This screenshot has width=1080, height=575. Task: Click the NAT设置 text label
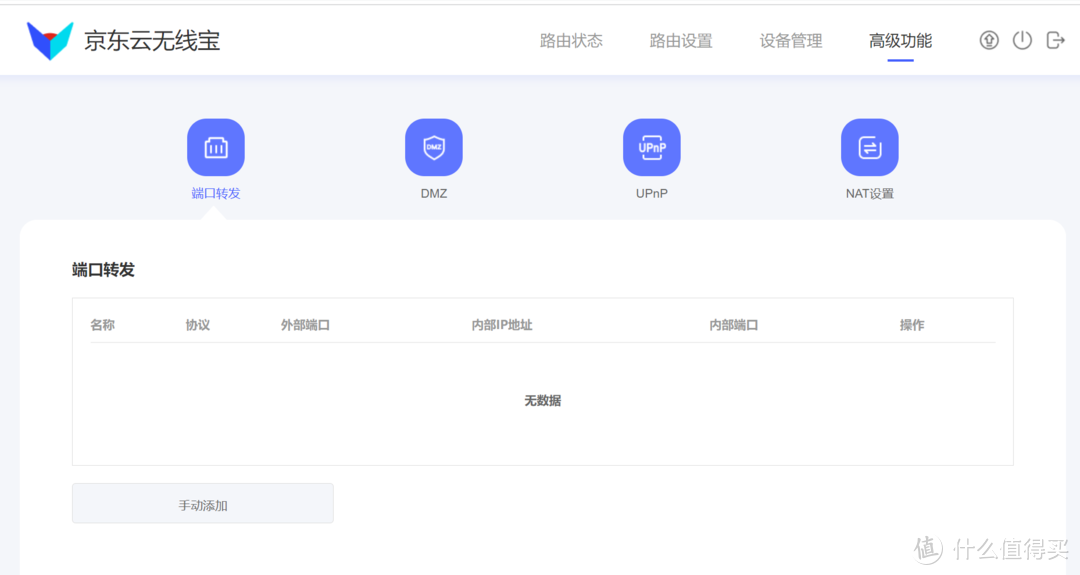click(869, 194)
